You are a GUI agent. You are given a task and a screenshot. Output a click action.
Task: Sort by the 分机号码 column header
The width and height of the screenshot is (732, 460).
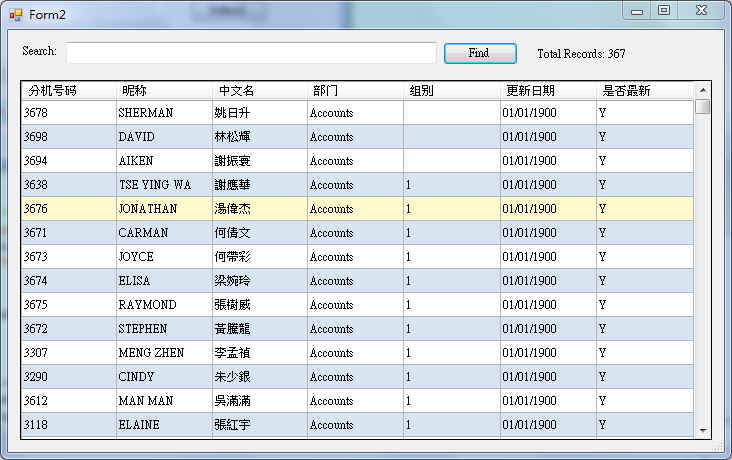[69, 91]
